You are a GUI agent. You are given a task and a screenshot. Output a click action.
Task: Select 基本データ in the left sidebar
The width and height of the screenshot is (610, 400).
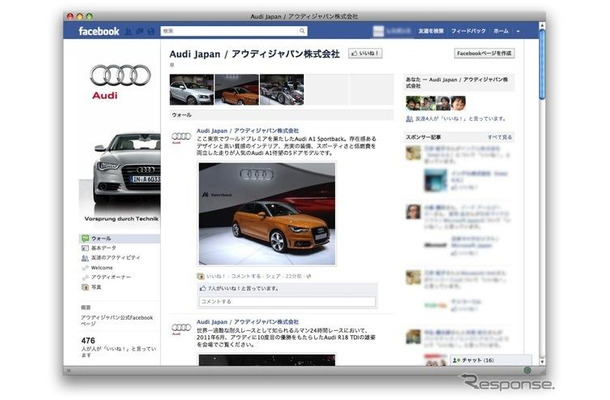tap(103, 248)
